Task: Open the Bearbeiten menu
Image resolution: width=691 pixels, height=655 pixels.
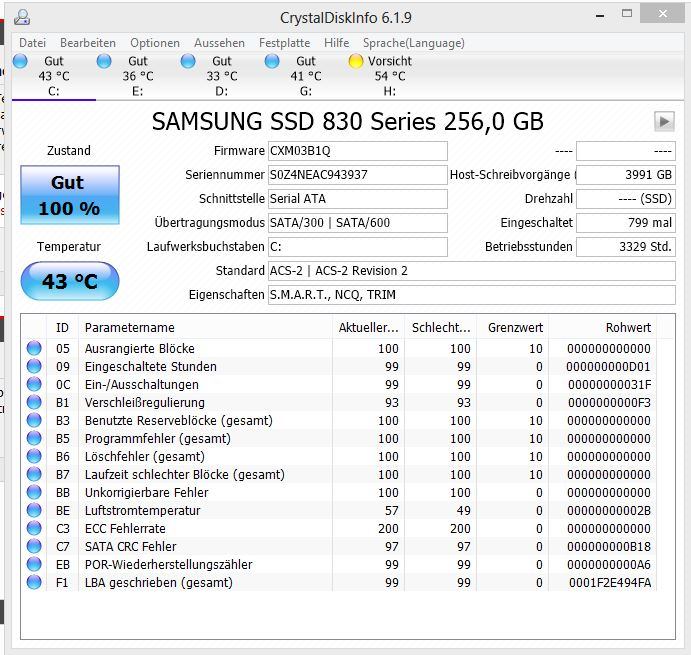Action: (88, 43)
